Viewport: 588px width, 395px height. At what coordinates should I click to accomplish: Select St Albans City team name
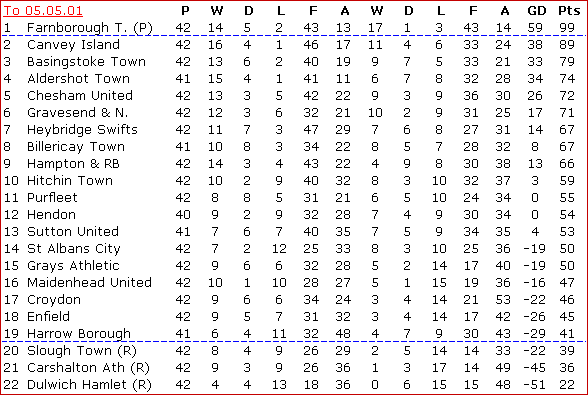pos(74,248)
